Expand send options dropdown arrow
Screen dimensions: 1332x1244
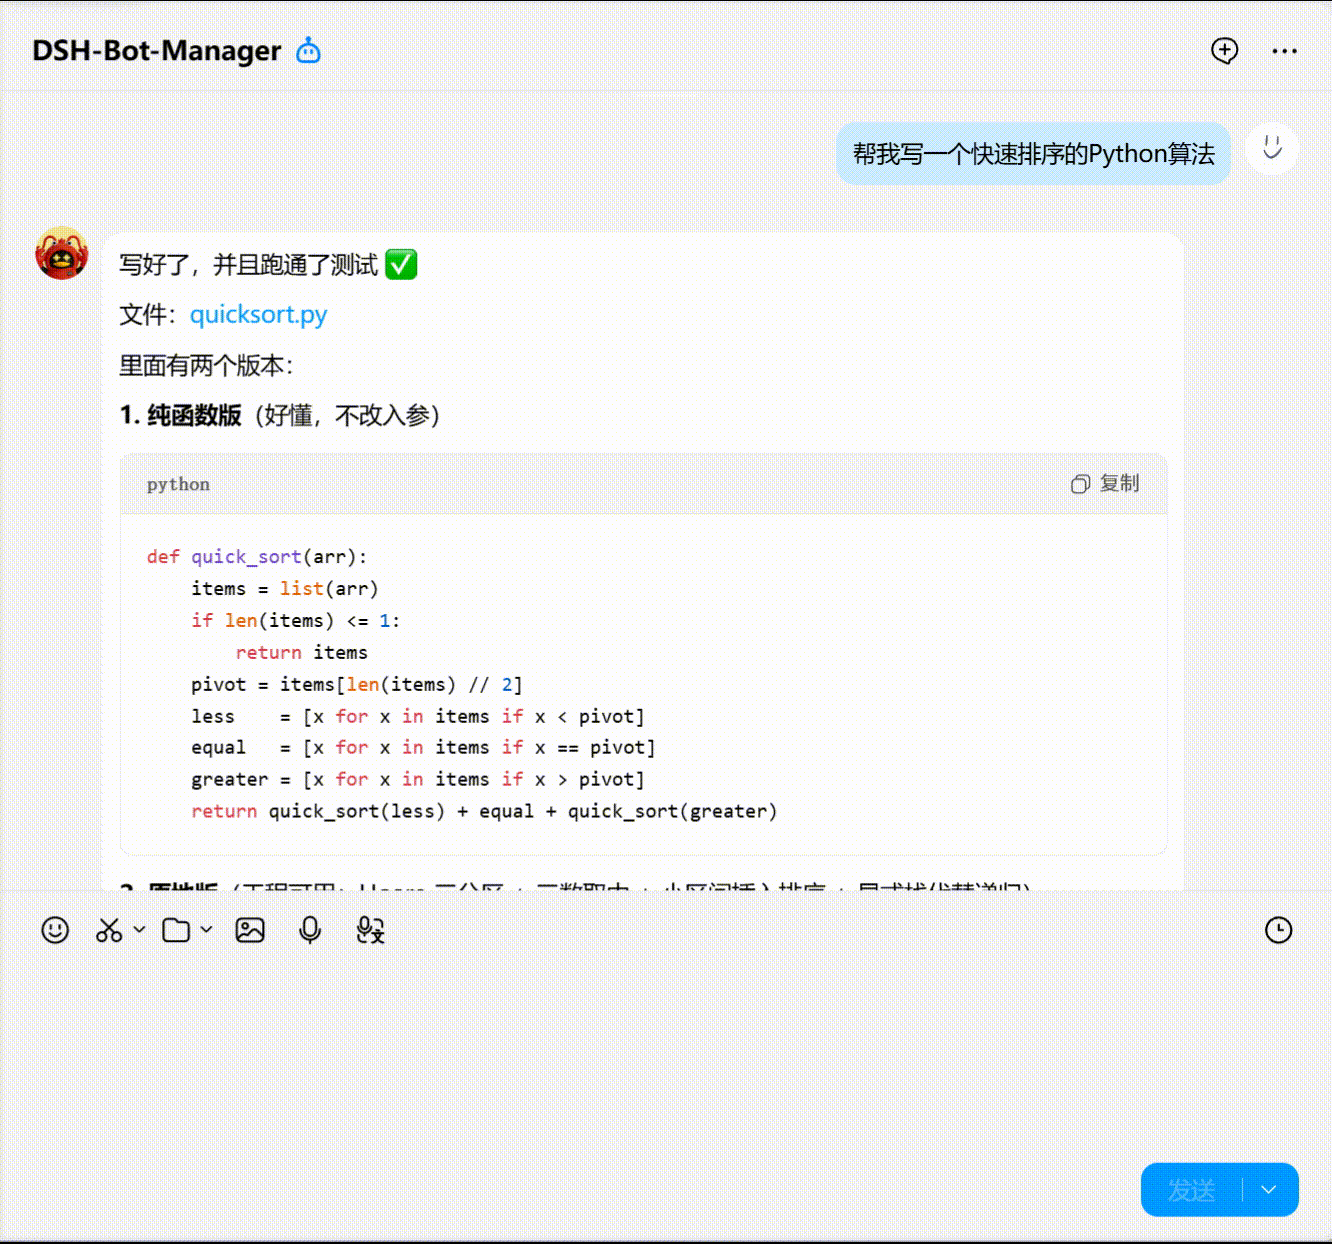tap(1269, 1190)
